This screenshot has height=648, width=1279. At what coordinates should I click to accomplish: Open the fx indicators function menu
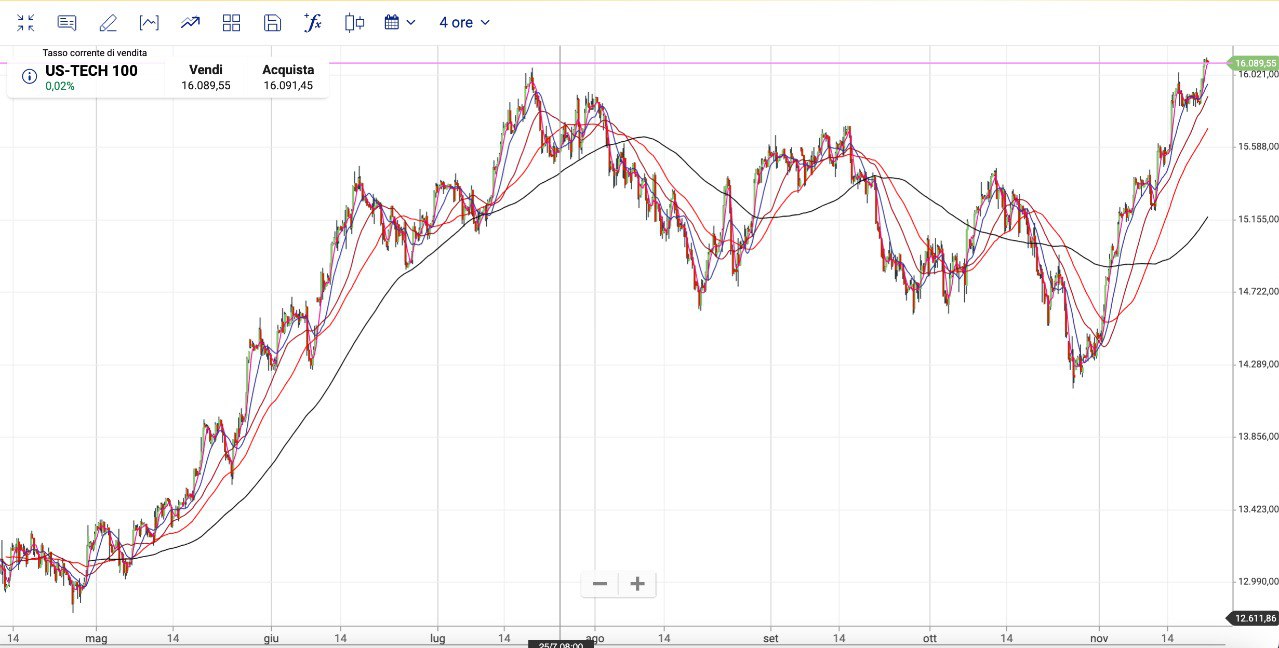click(x=313, y=23)
